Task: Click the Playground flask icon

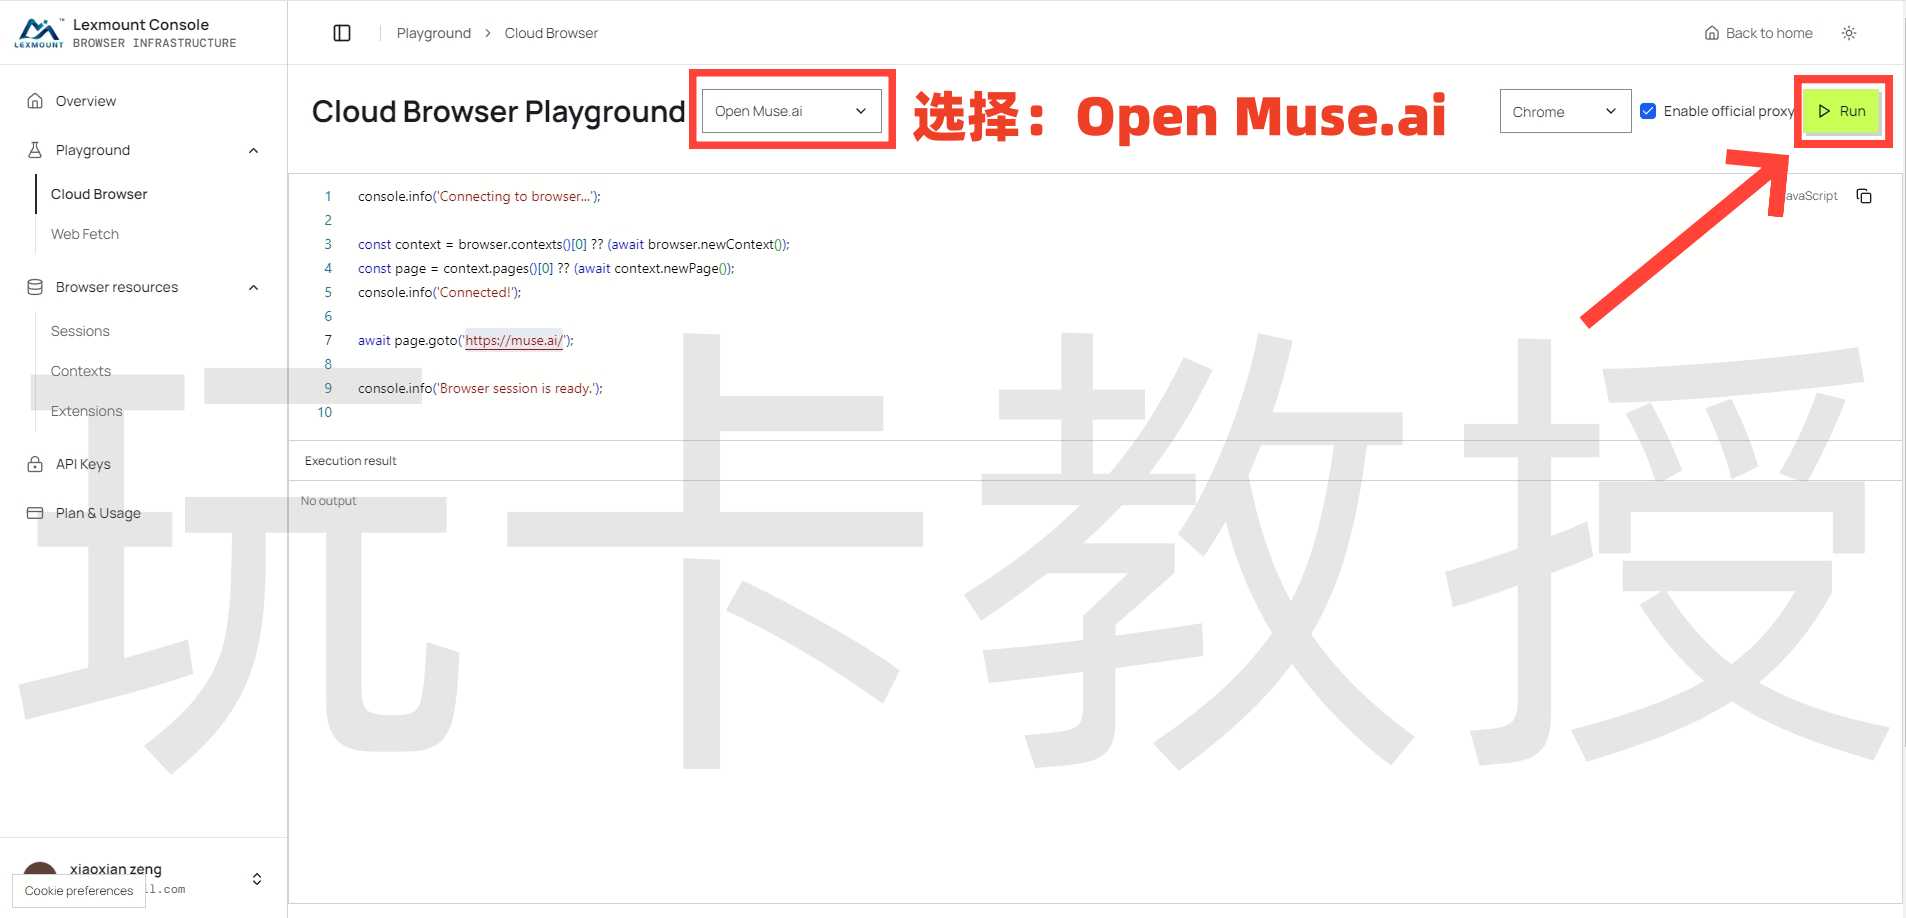Action: [35, 150]
